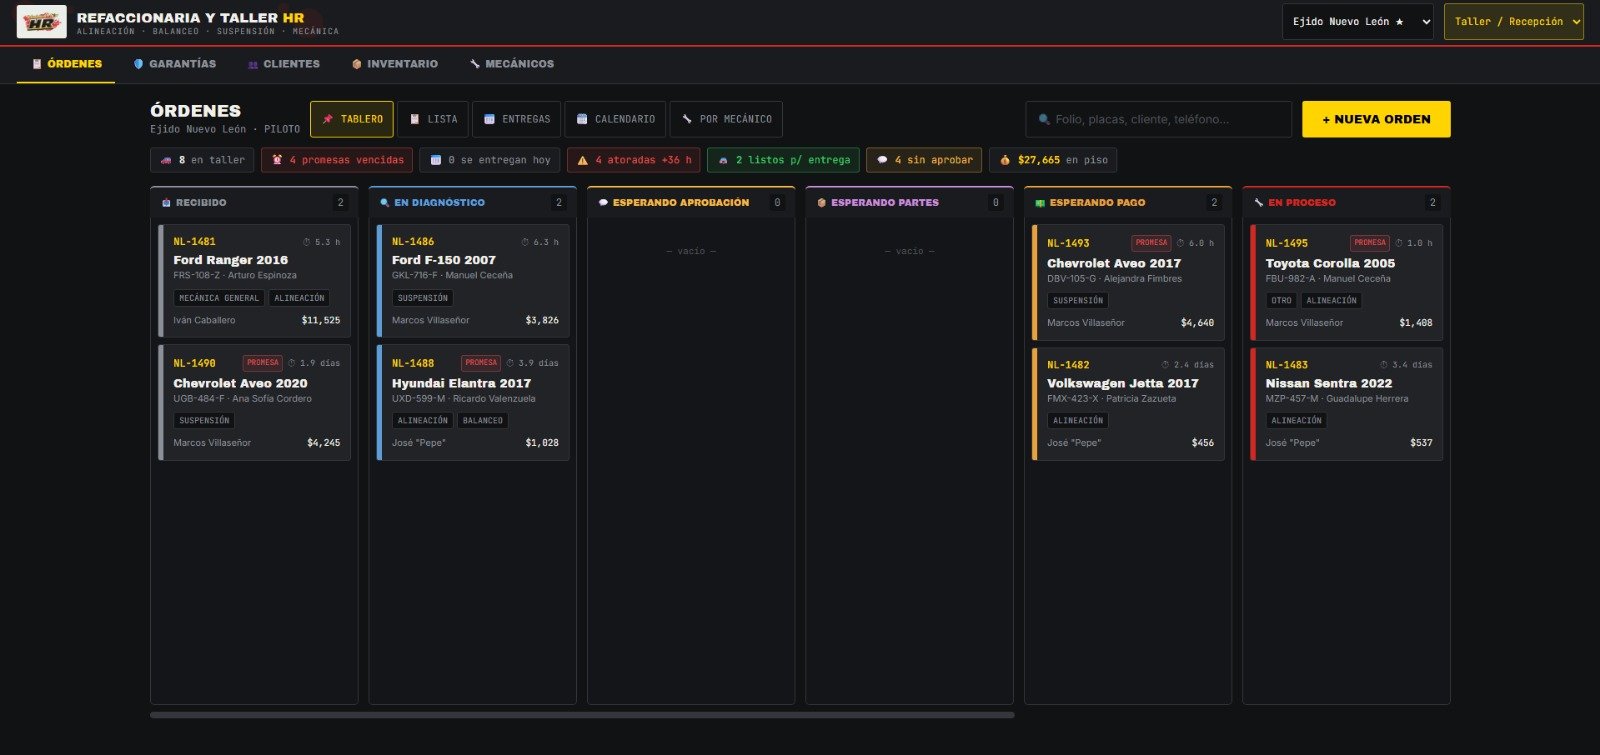Image resolution: width=1600 pixels, height=755 pixels.
Task: Click the speech bubble icon in 'sin aprobar'
Action: (882, 160)
